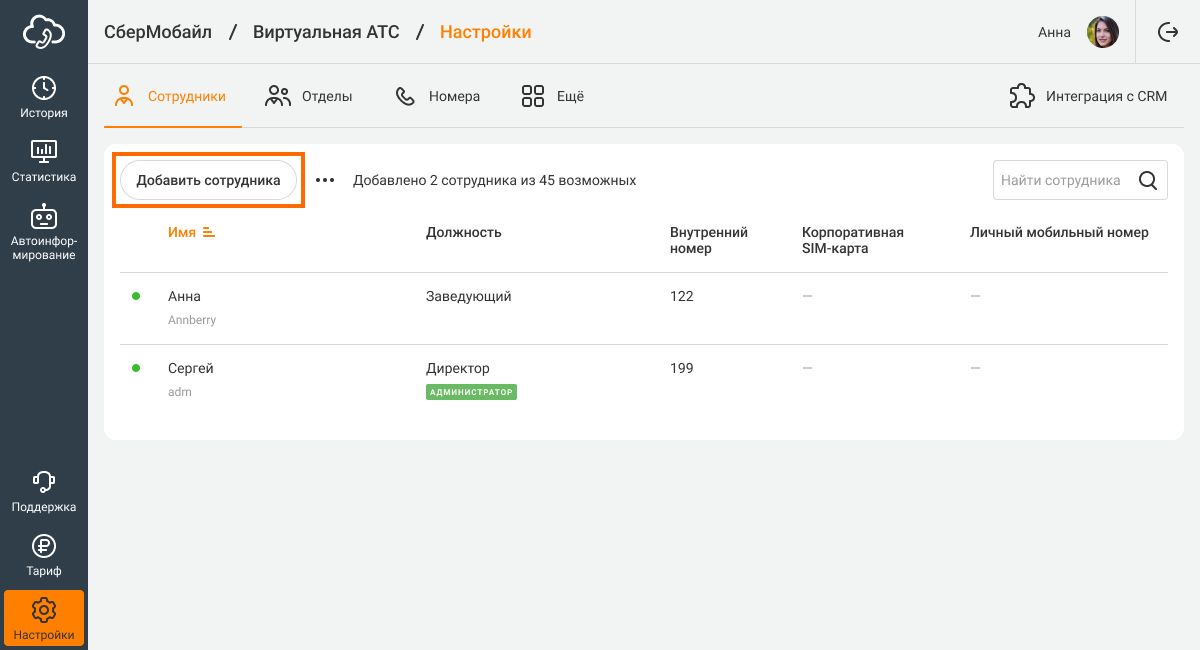Sort the table by Имя column
1201x650 pixels.
point(191,232)
